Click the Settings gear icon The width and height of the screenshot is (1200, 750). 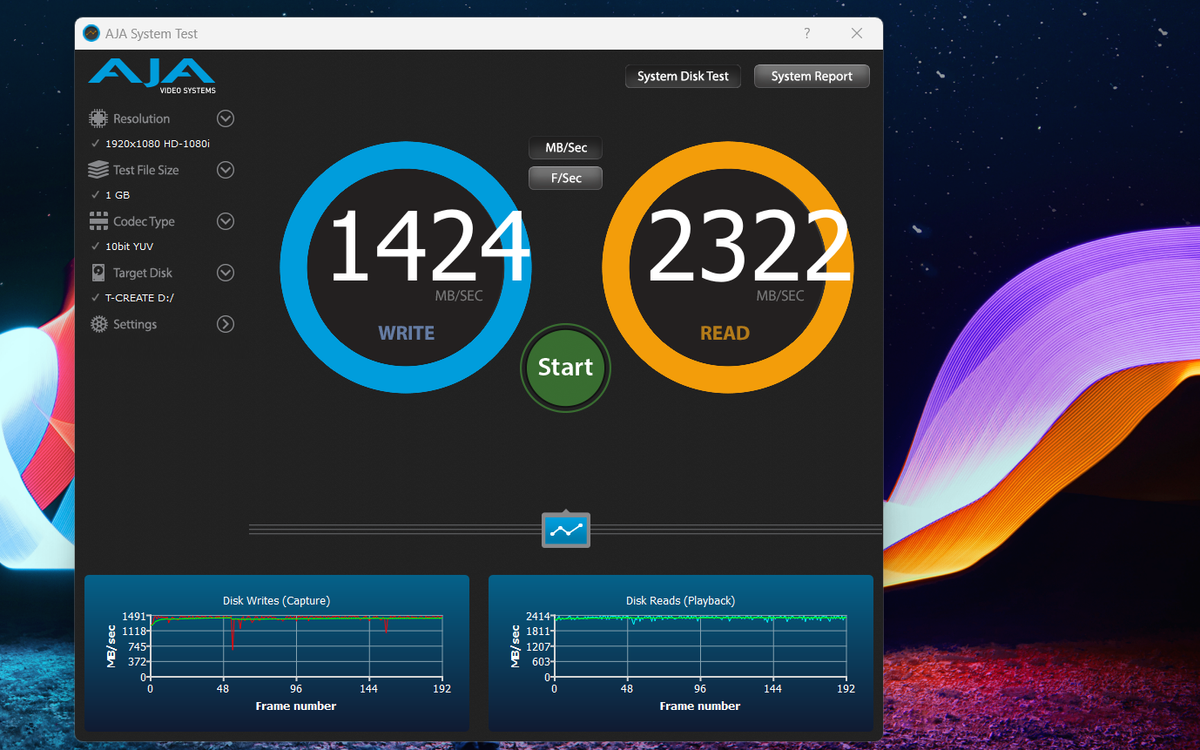(98, 324)
